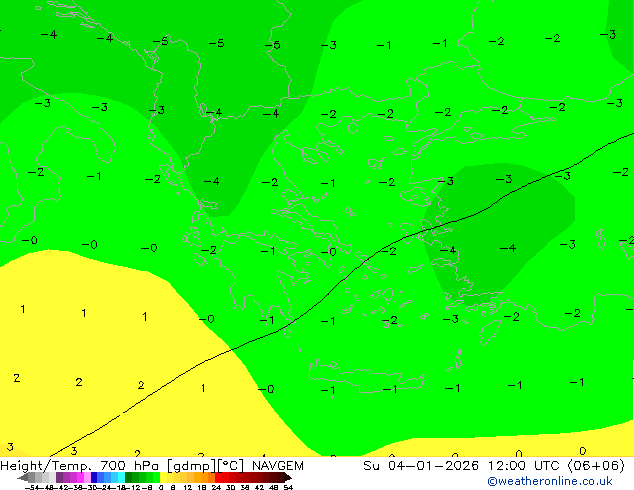Pick the yellow swatch in the temperature legend
634x490 pixels.
163,477
